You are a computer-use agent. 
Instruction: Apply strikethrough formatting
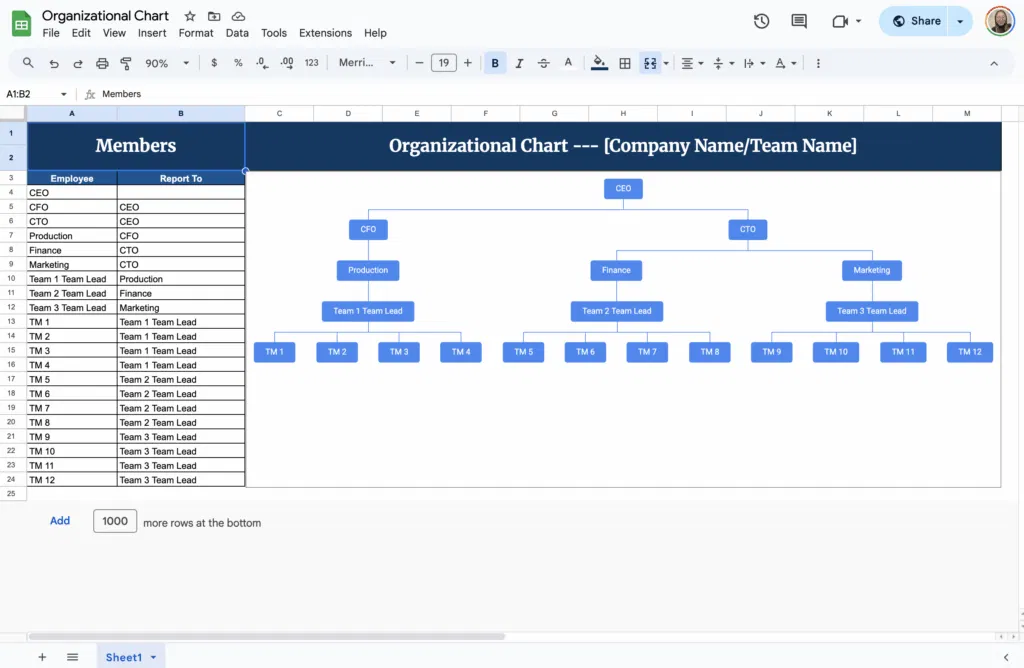pyautogui.click(x=543, y=62)
